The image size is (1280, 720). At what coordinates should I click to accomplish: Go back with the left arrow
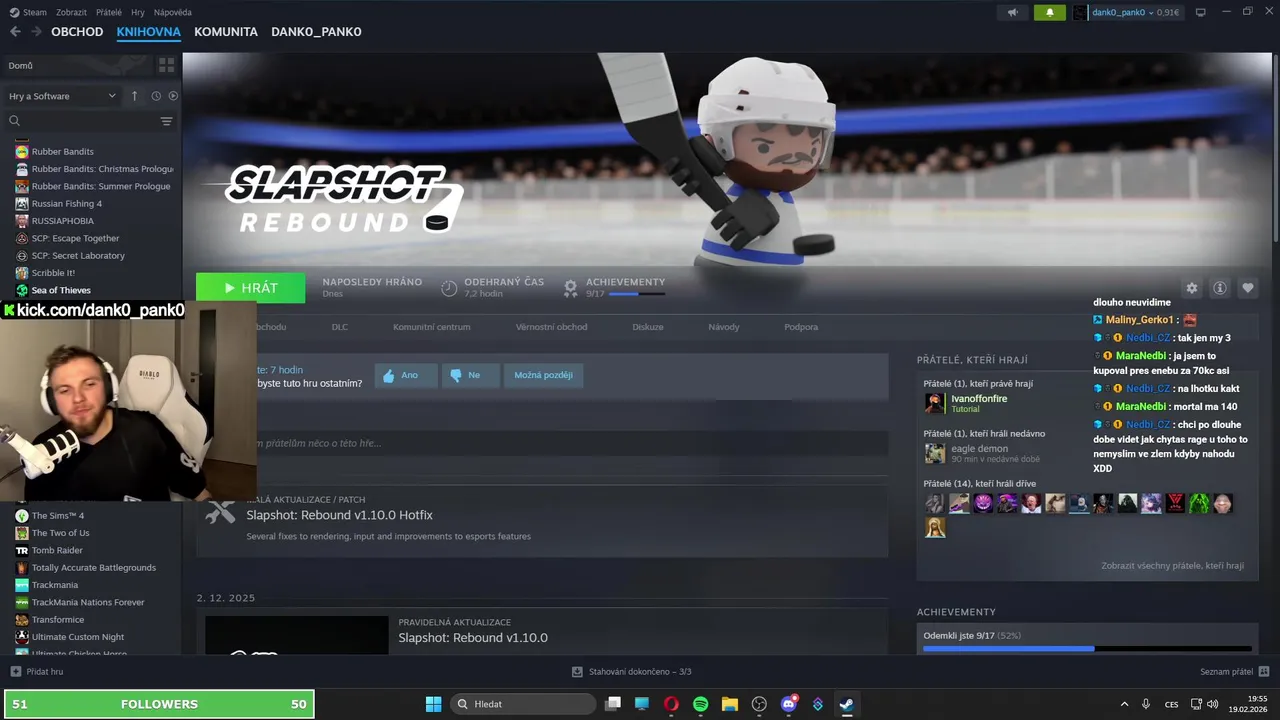tap(15, 32)
